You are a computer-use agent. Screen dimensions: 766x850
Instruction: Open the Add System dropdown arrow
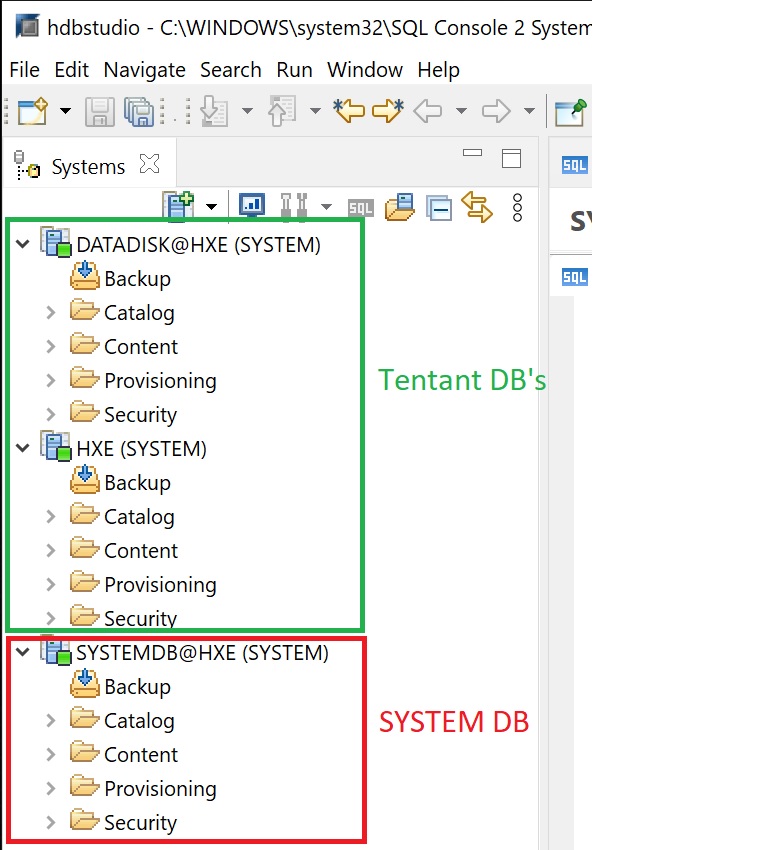click(211, 207)
